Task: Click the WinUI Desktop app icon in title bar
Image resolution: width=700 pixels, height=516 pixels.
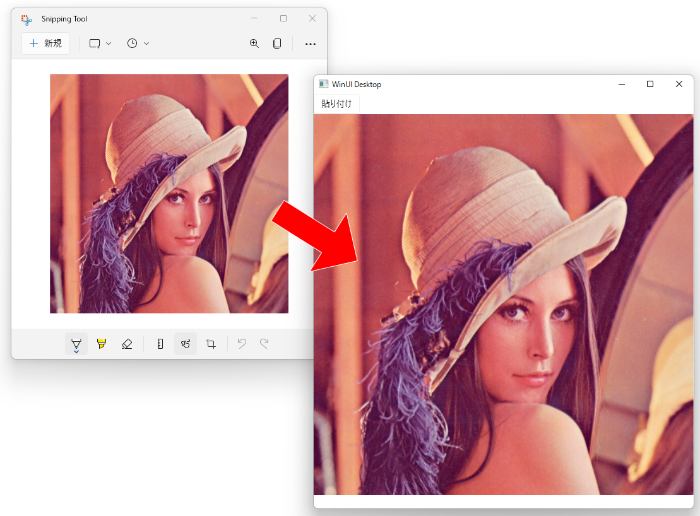Action: click(324, 84)
